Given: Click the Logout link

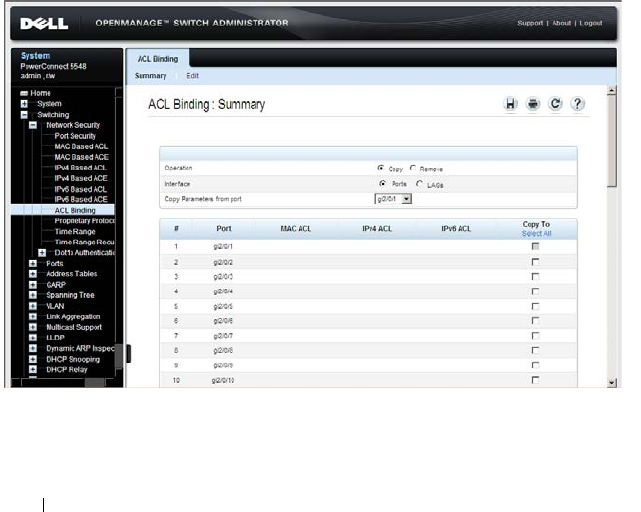Looking at the screenshot, I should (591, 23).
